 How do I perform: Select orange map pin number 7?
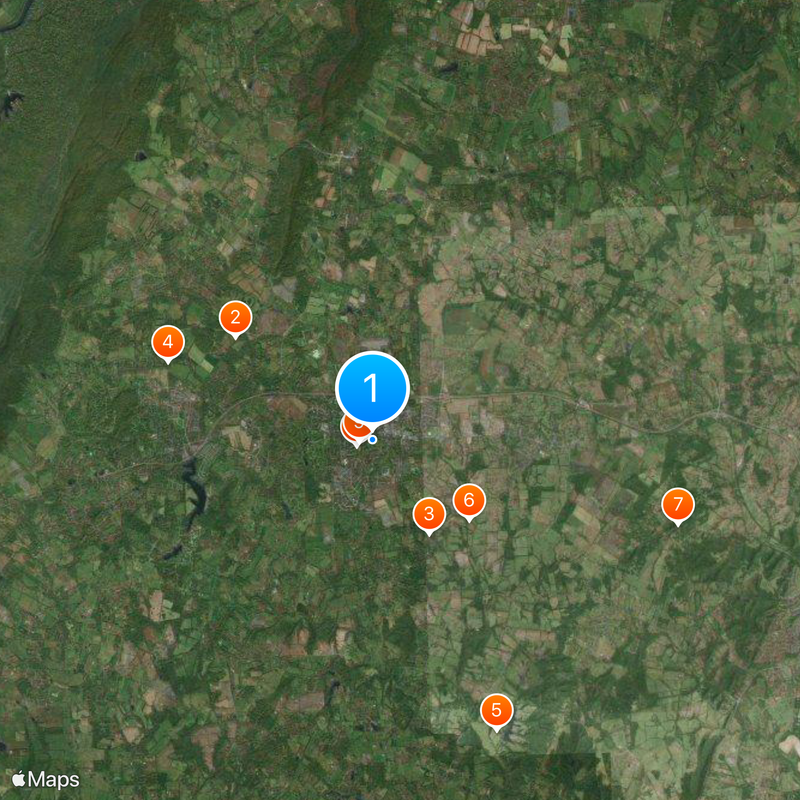coord(678,505)
